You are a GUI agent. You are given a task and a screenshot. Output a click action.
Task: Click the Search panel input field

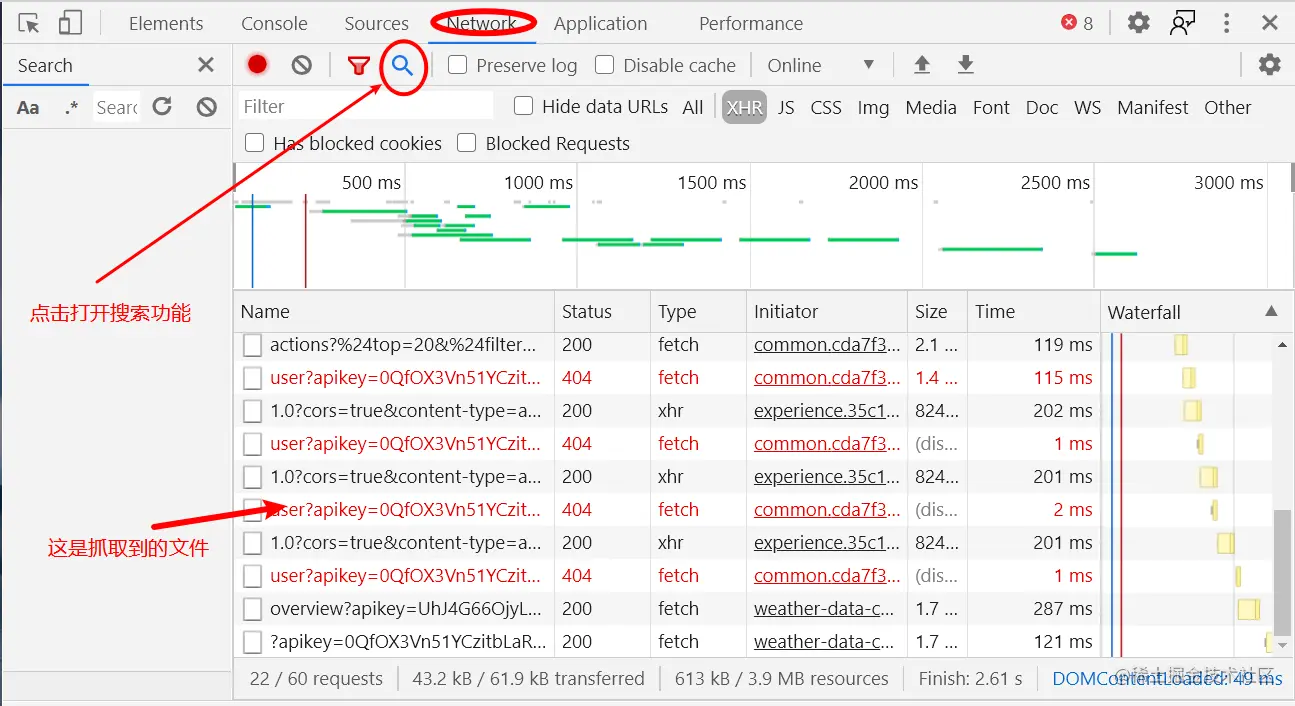117,107
